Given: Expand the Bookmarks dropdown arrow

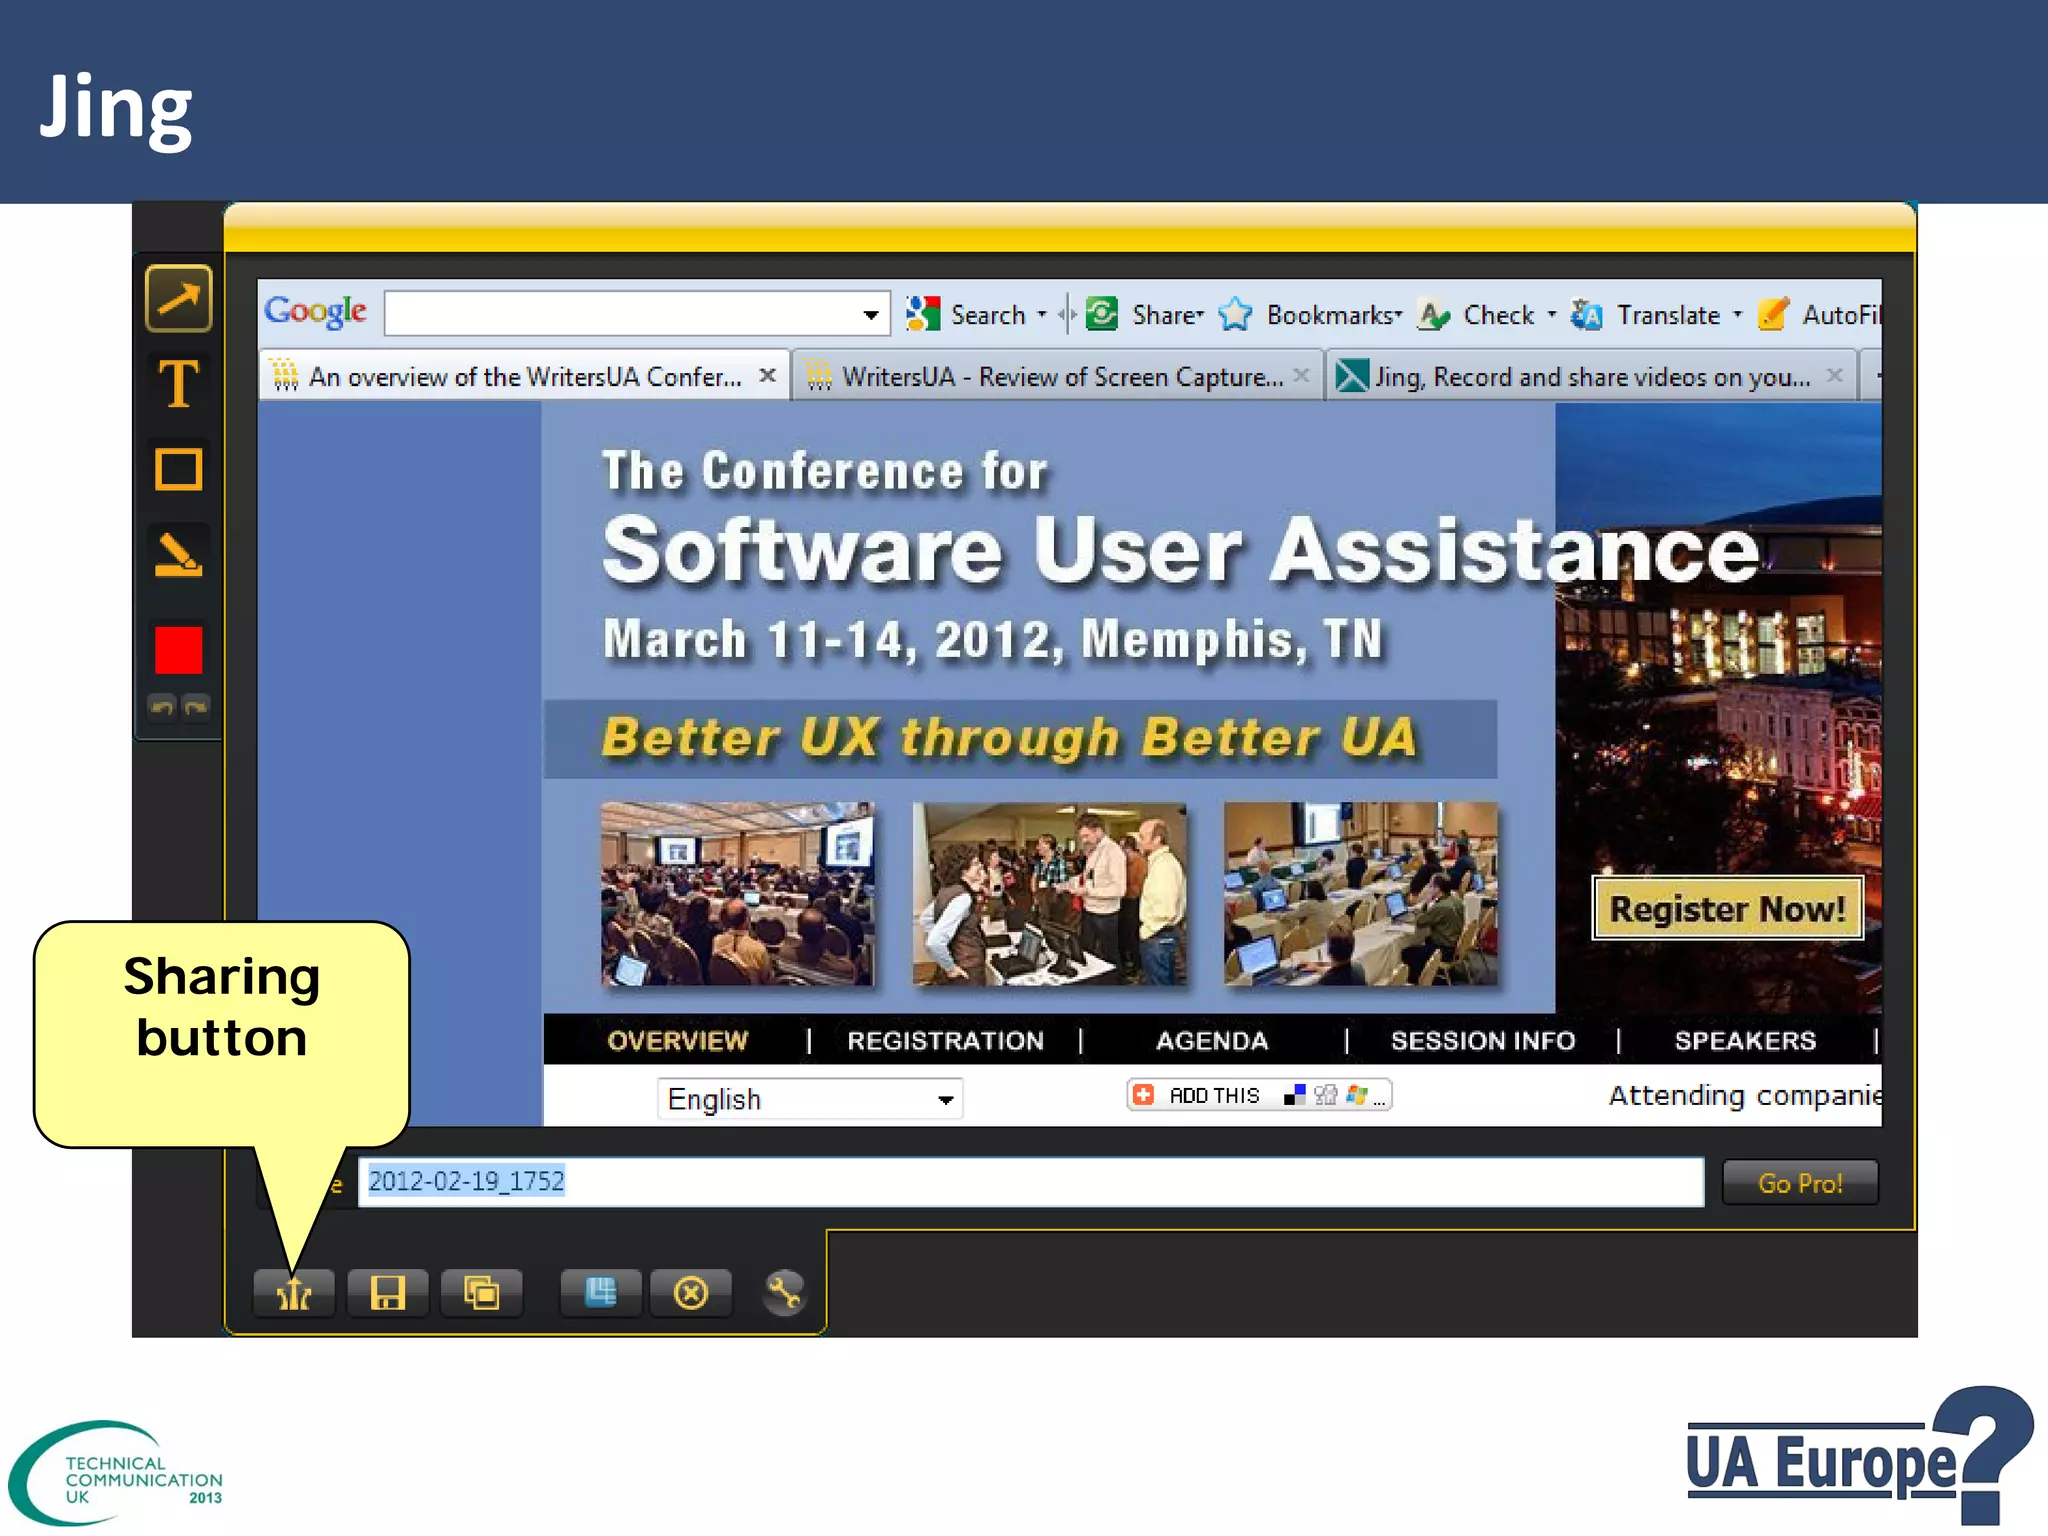Looking at the screenshot, I should point(1399,315).
